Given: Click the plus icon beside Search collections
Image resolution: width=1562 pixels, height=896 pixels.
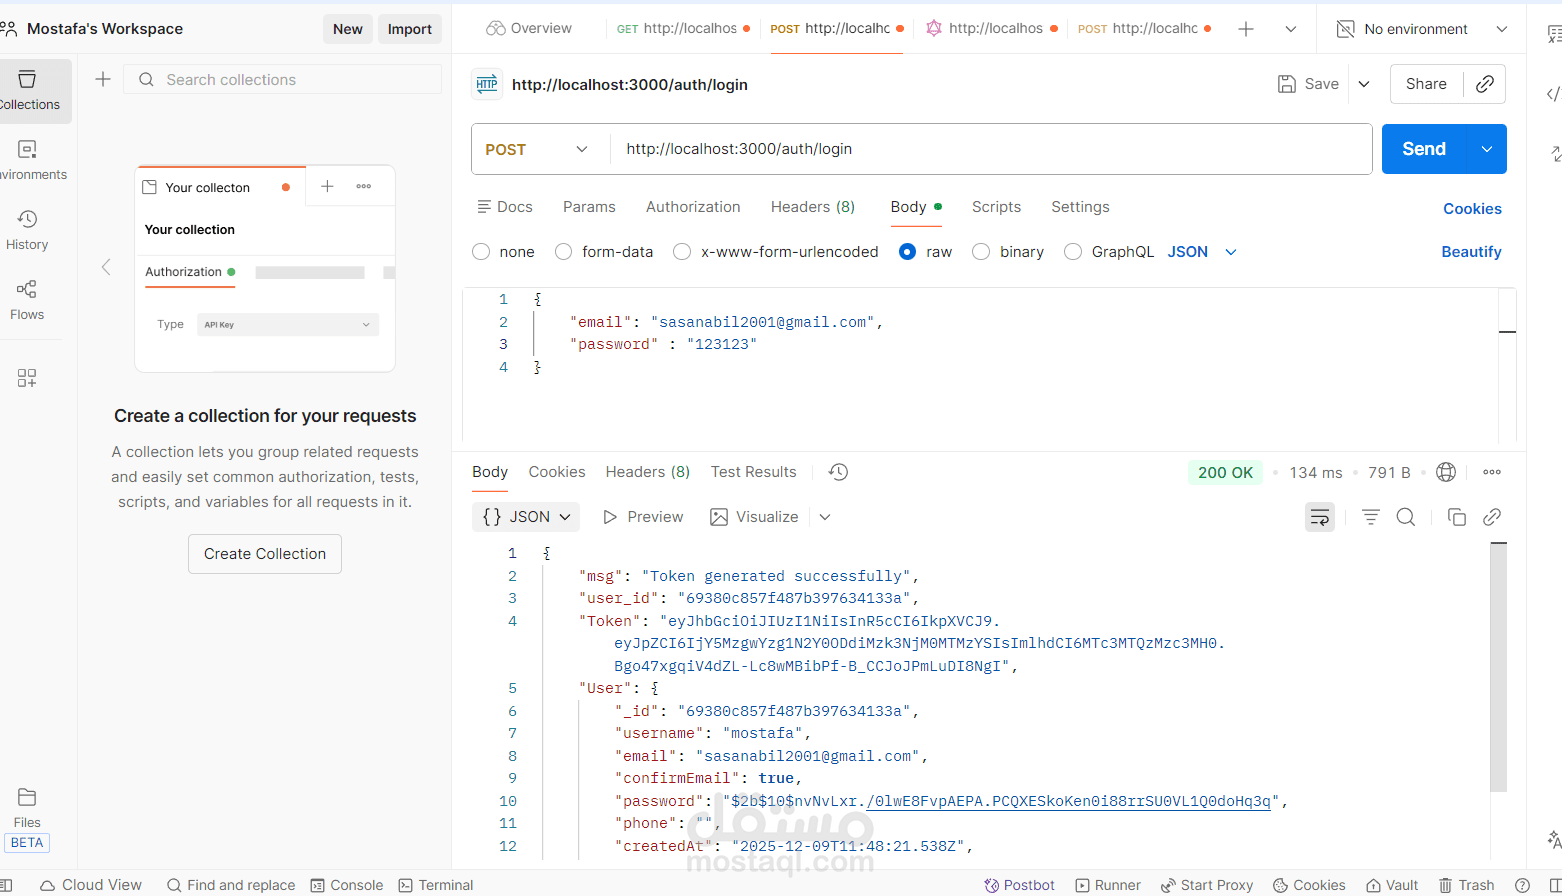Looking at the screenshot, I should [x=103, y=79].
